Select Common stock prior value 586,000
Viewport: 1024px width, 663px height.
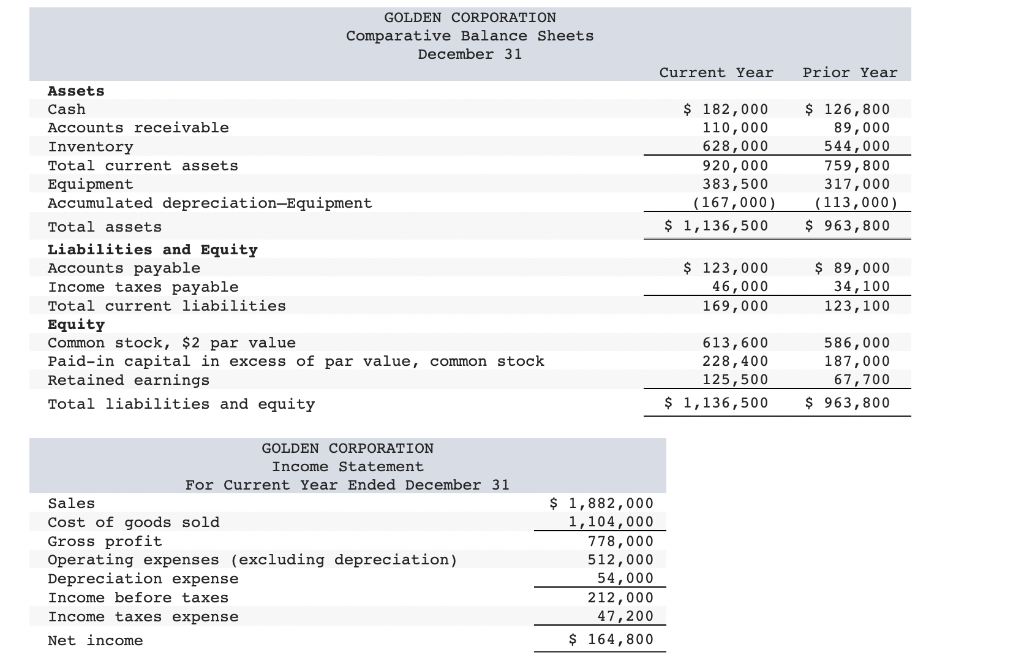click(x=857, y=342)
